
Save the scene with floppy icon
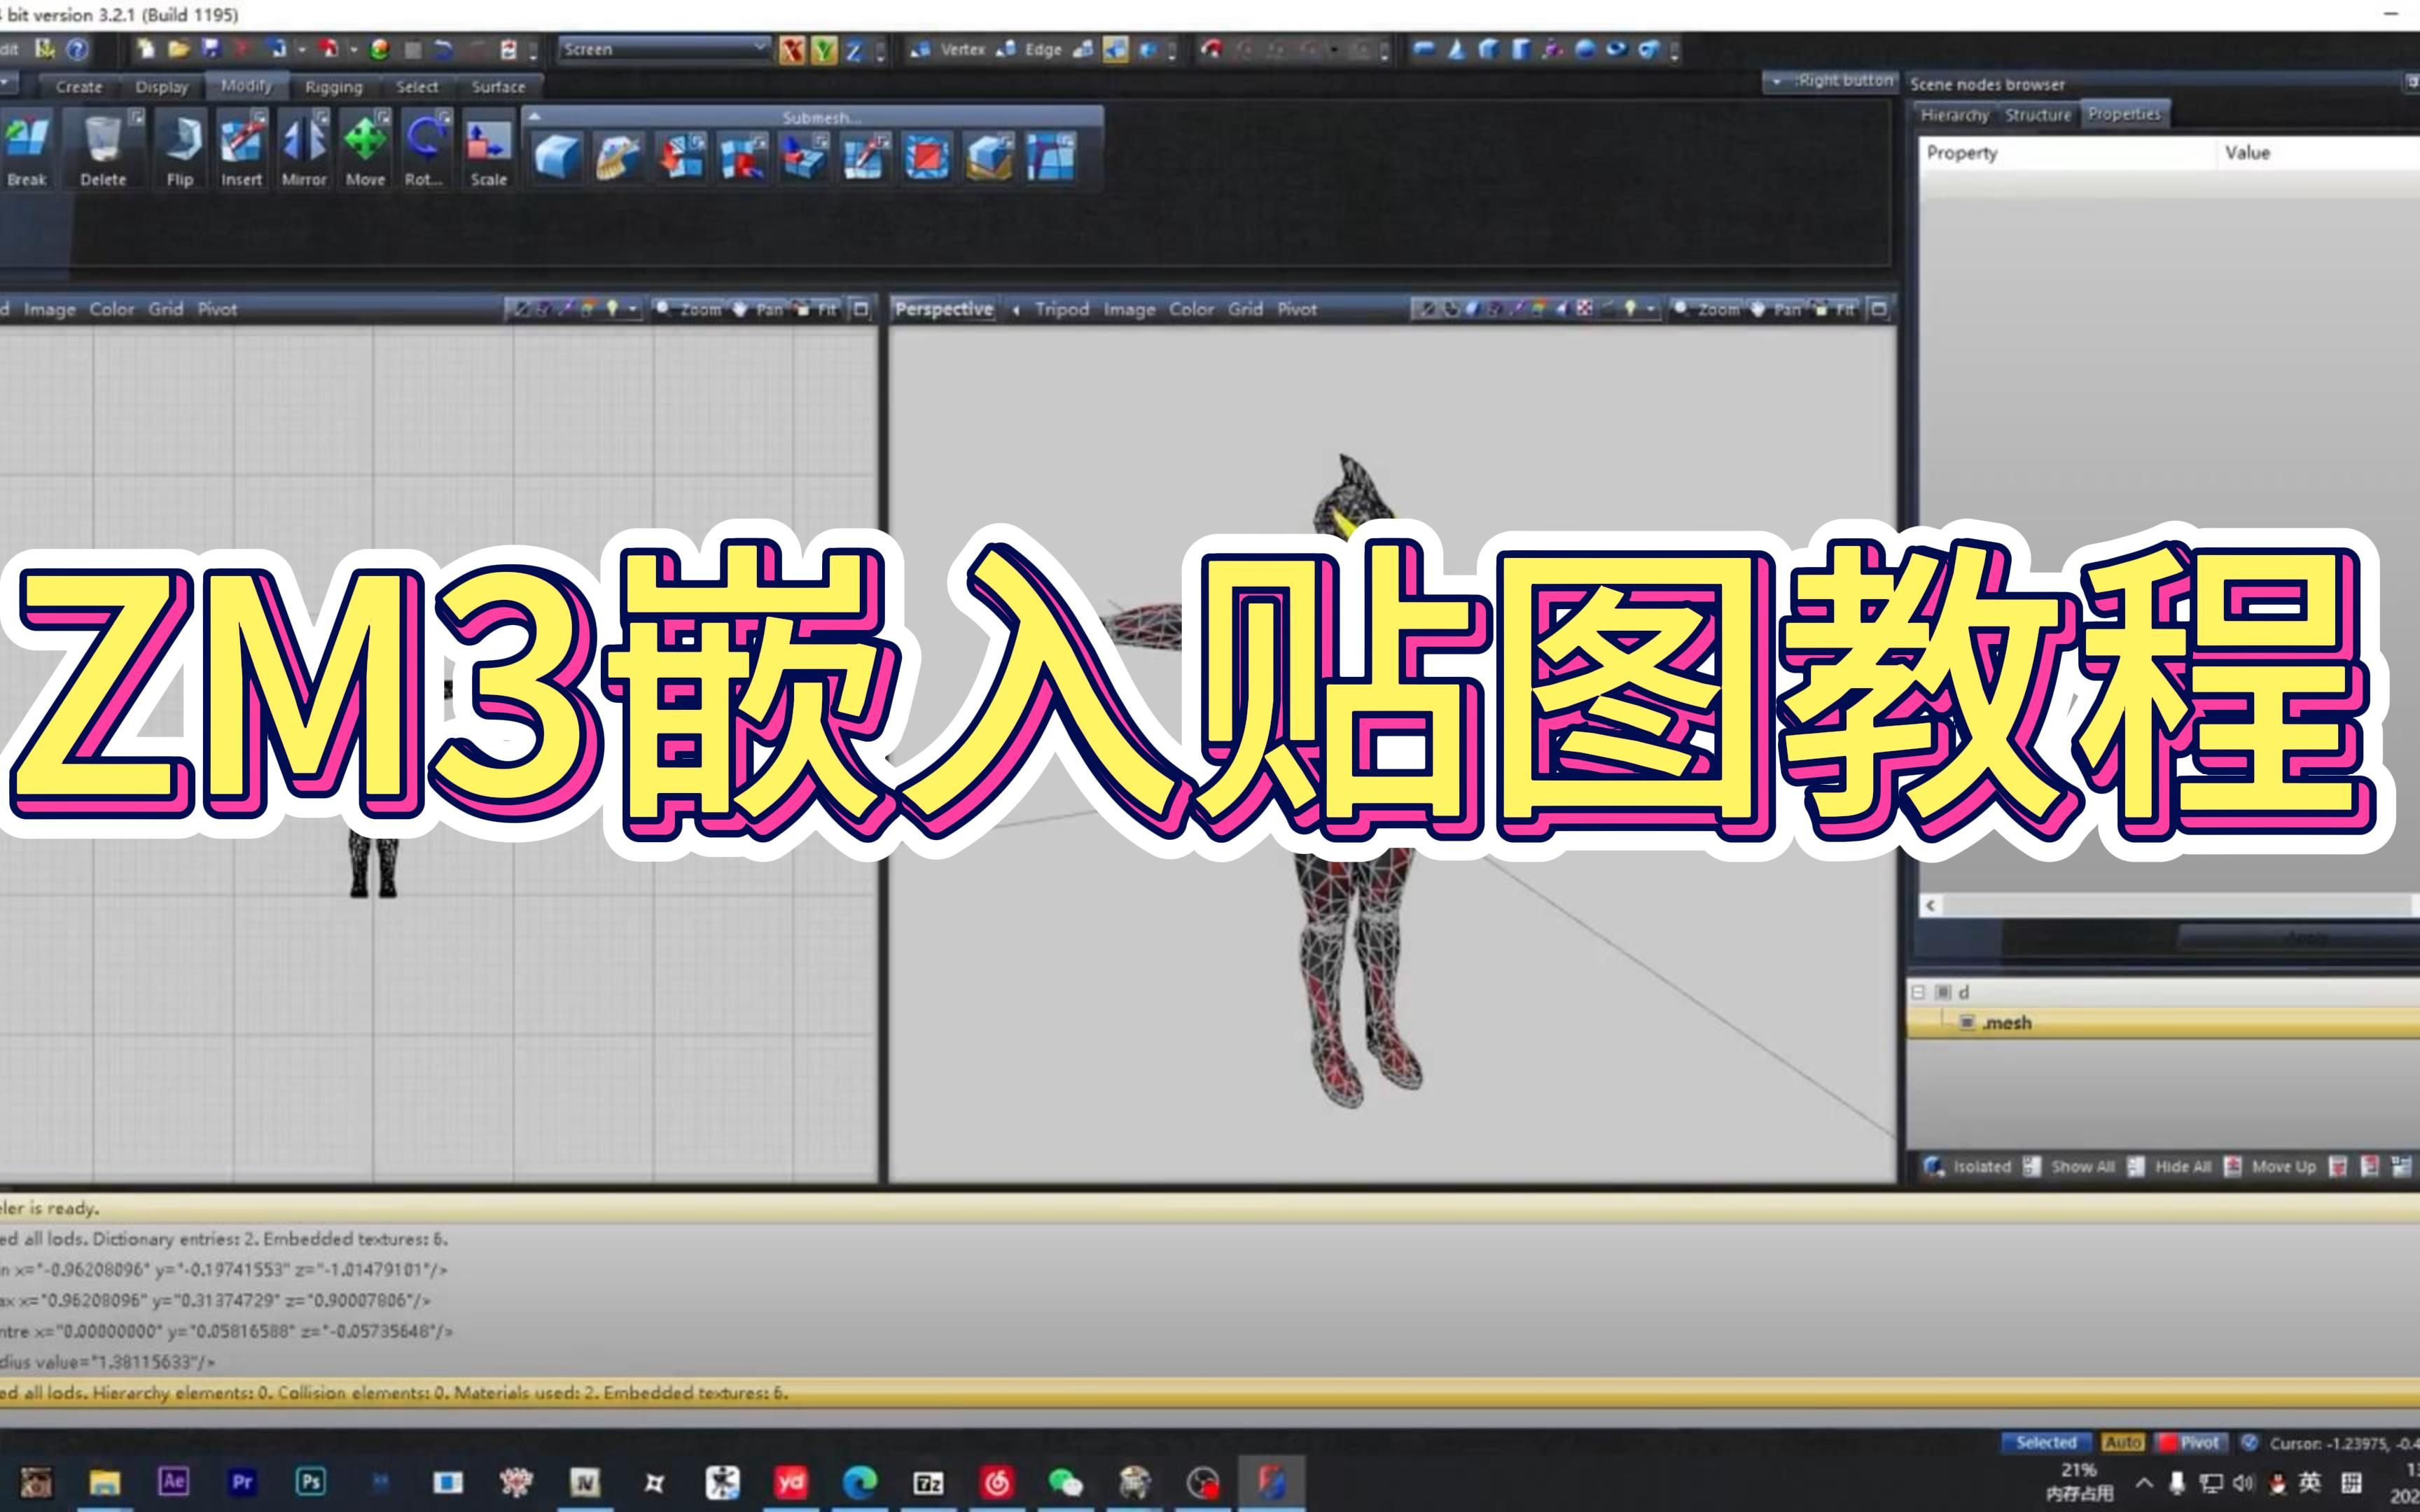[x=211, y=48]
